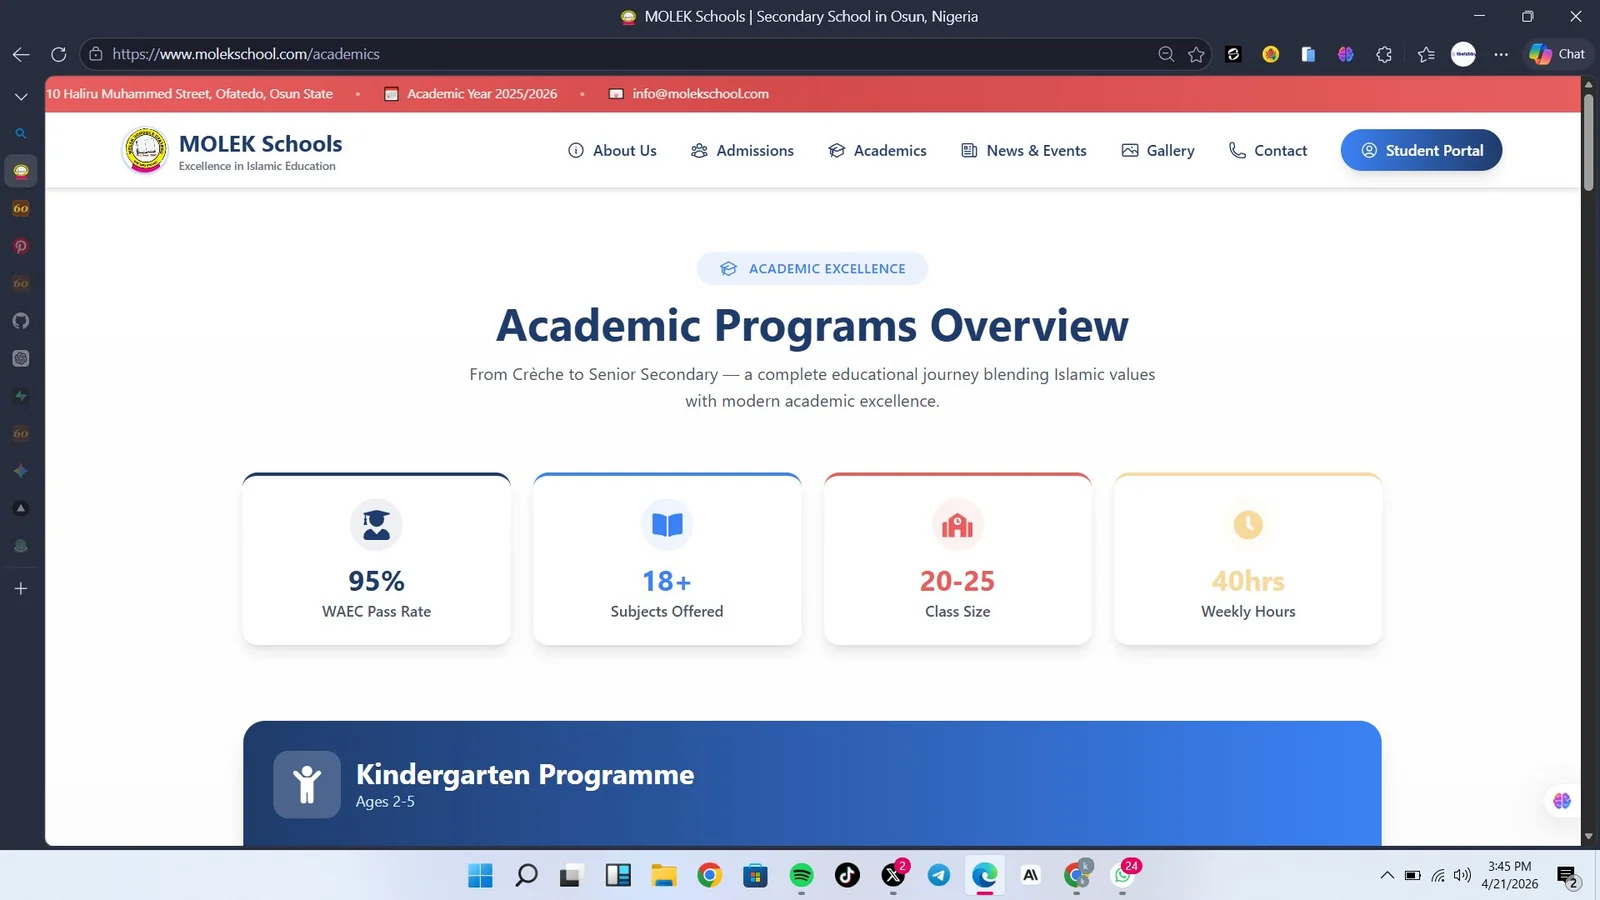This screenshot has width=1600, height=900.
Task: Add this page to favorites via star icon
Action: click(x=1196, y=54)
